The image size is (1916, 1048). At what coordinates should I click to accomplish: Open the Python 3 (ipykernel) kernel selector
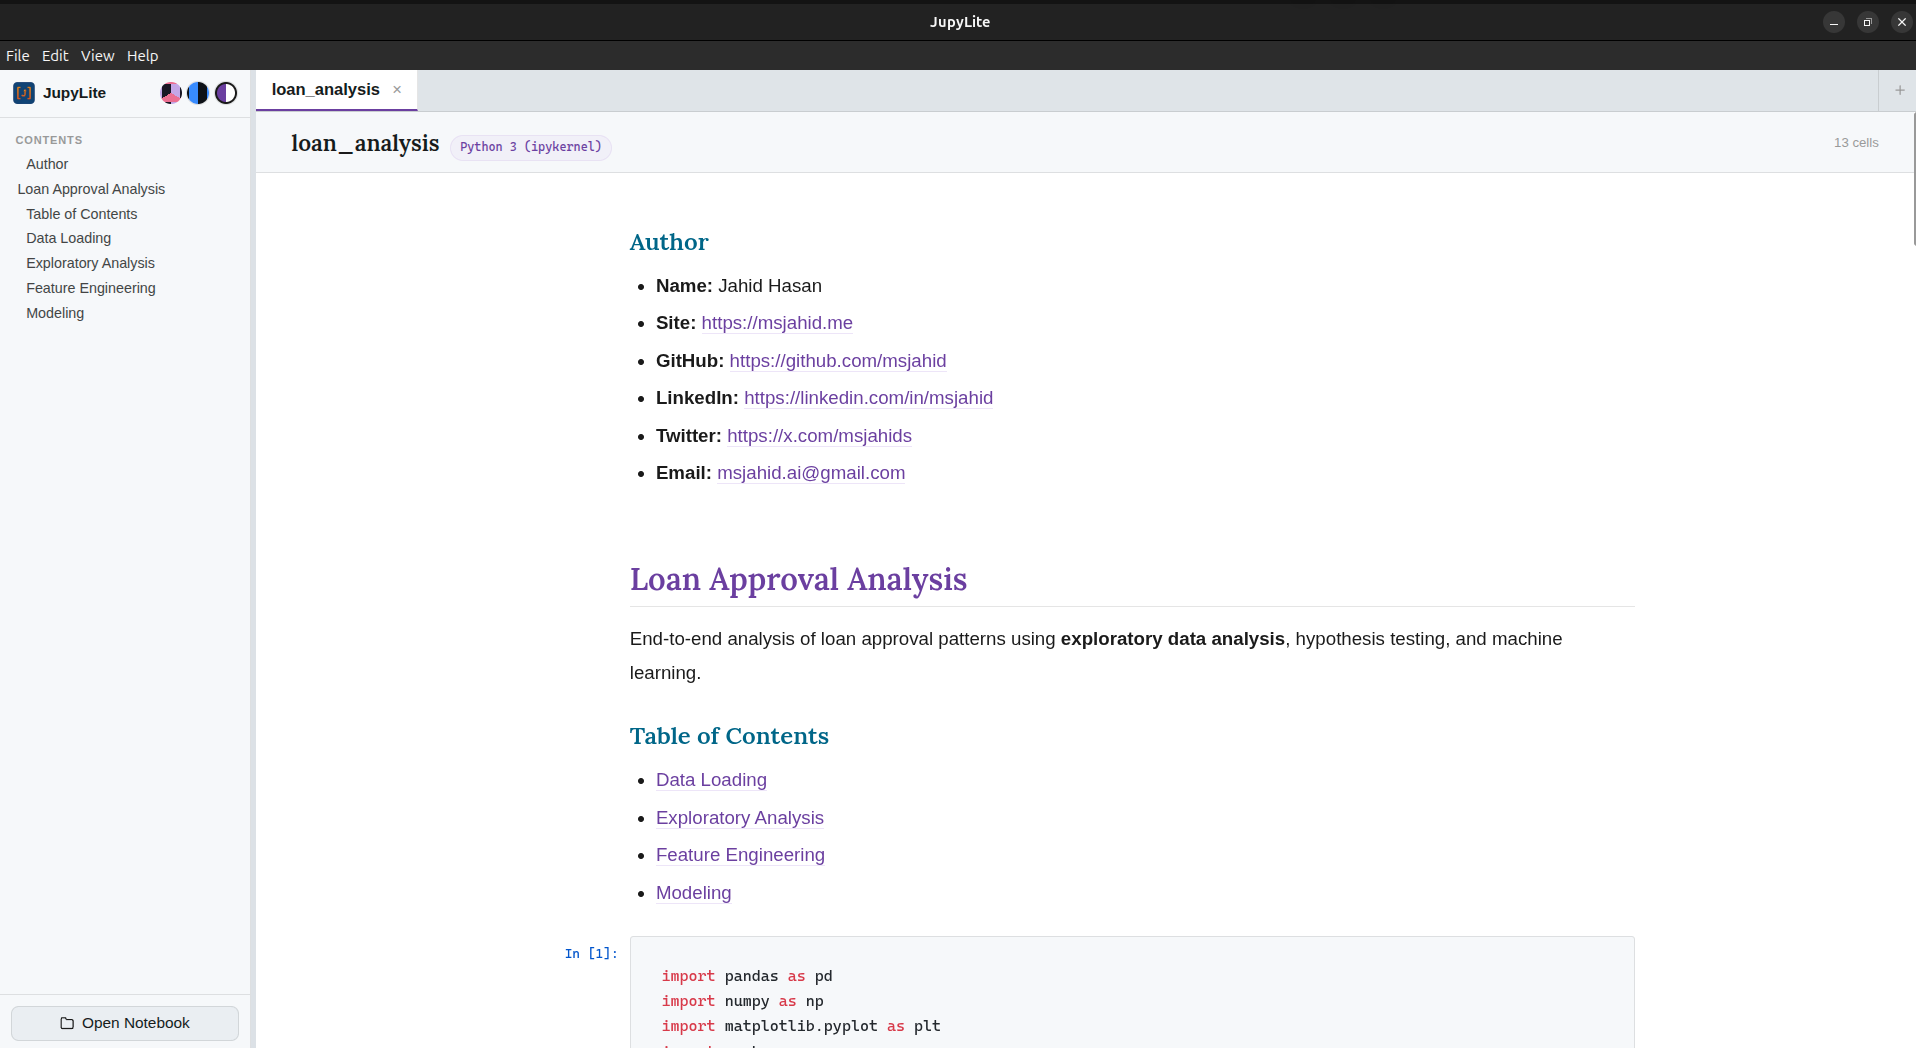530,146
